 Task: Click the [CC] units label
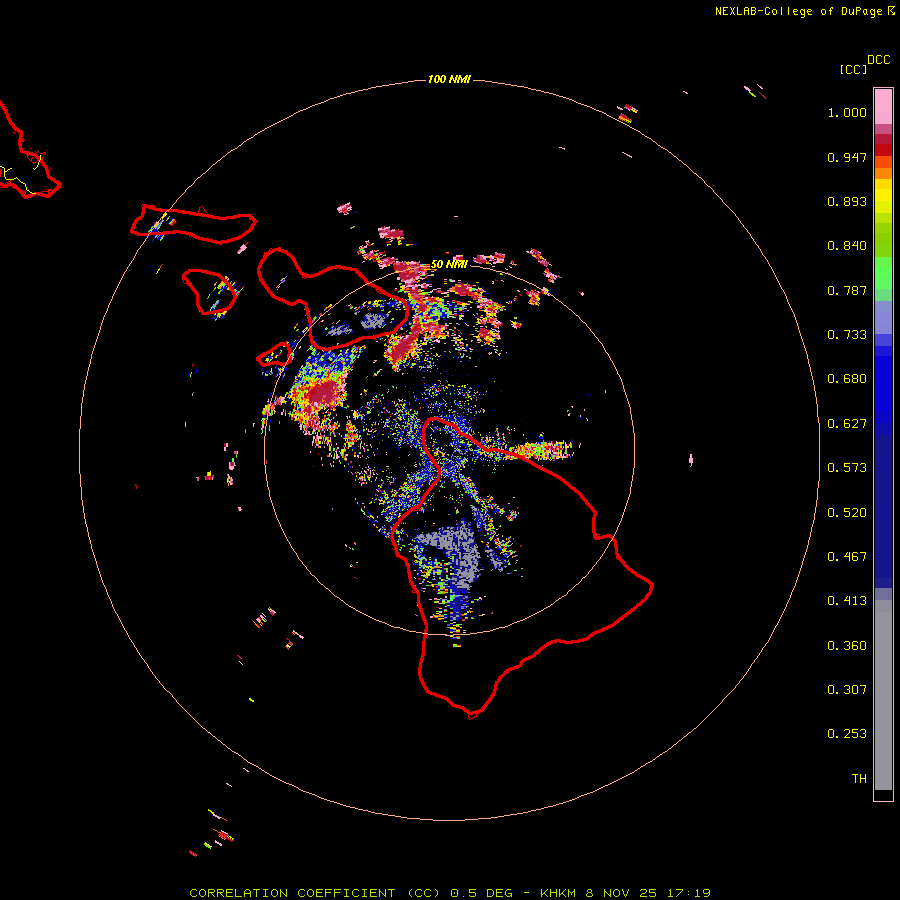853,70
